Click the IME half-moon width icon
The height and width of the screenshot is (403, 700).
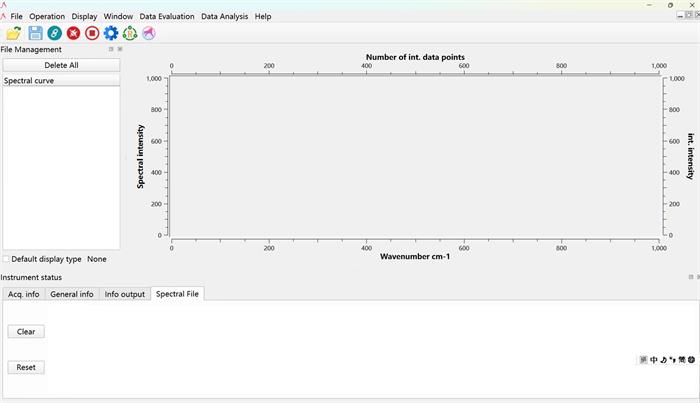pos(663,360)
